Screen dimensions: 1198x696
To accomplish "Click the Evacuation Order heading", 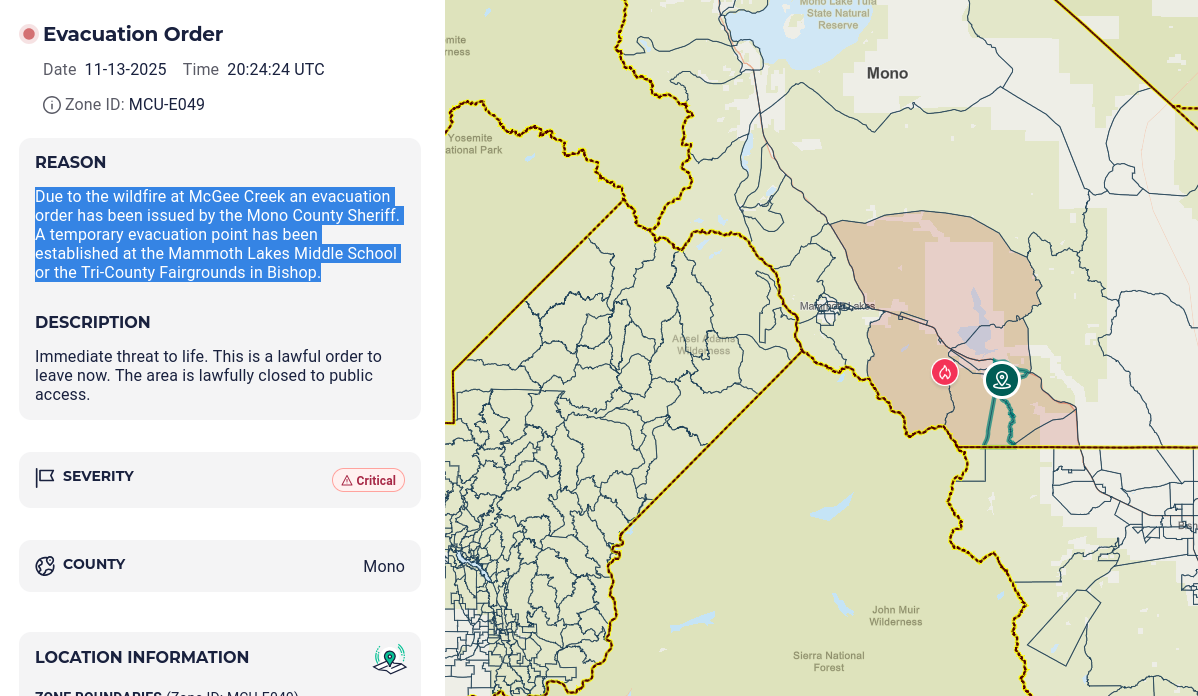I will (x=133, y=34).
